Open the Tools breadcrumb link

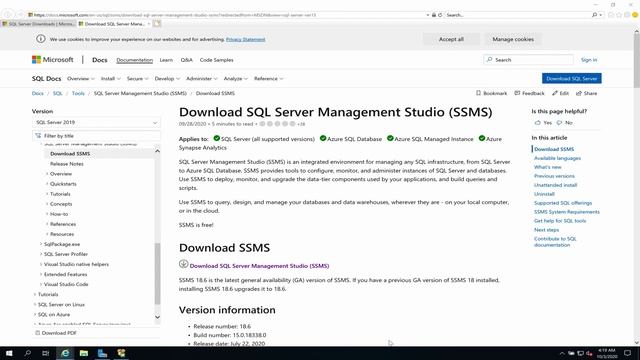[x=78, y=93]
